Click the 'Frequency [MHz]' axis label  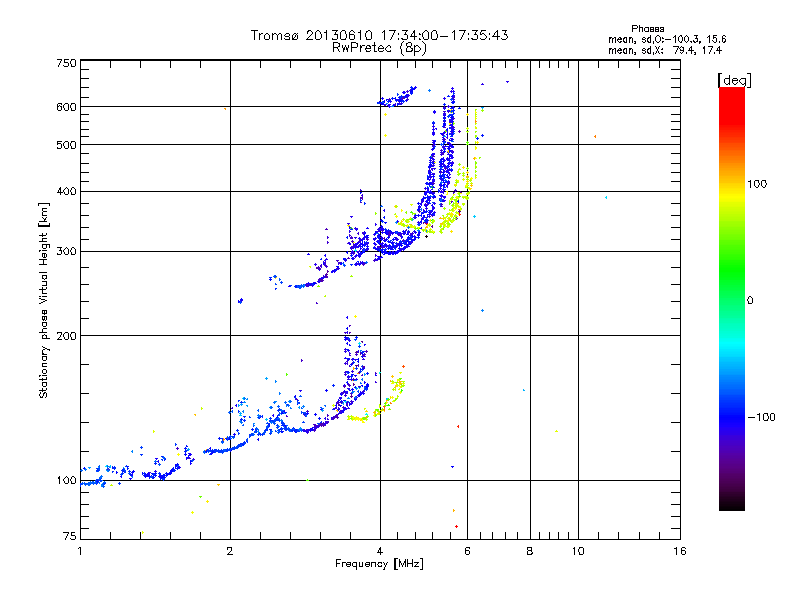379,564
